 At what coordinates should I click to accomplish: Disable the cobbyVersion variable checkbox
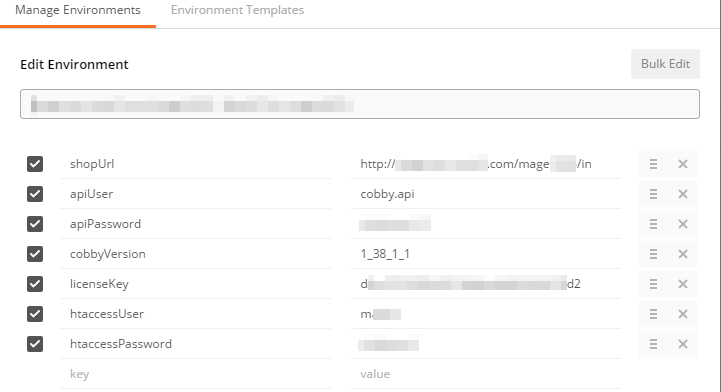pyautogui.click(x=35, y=254)
